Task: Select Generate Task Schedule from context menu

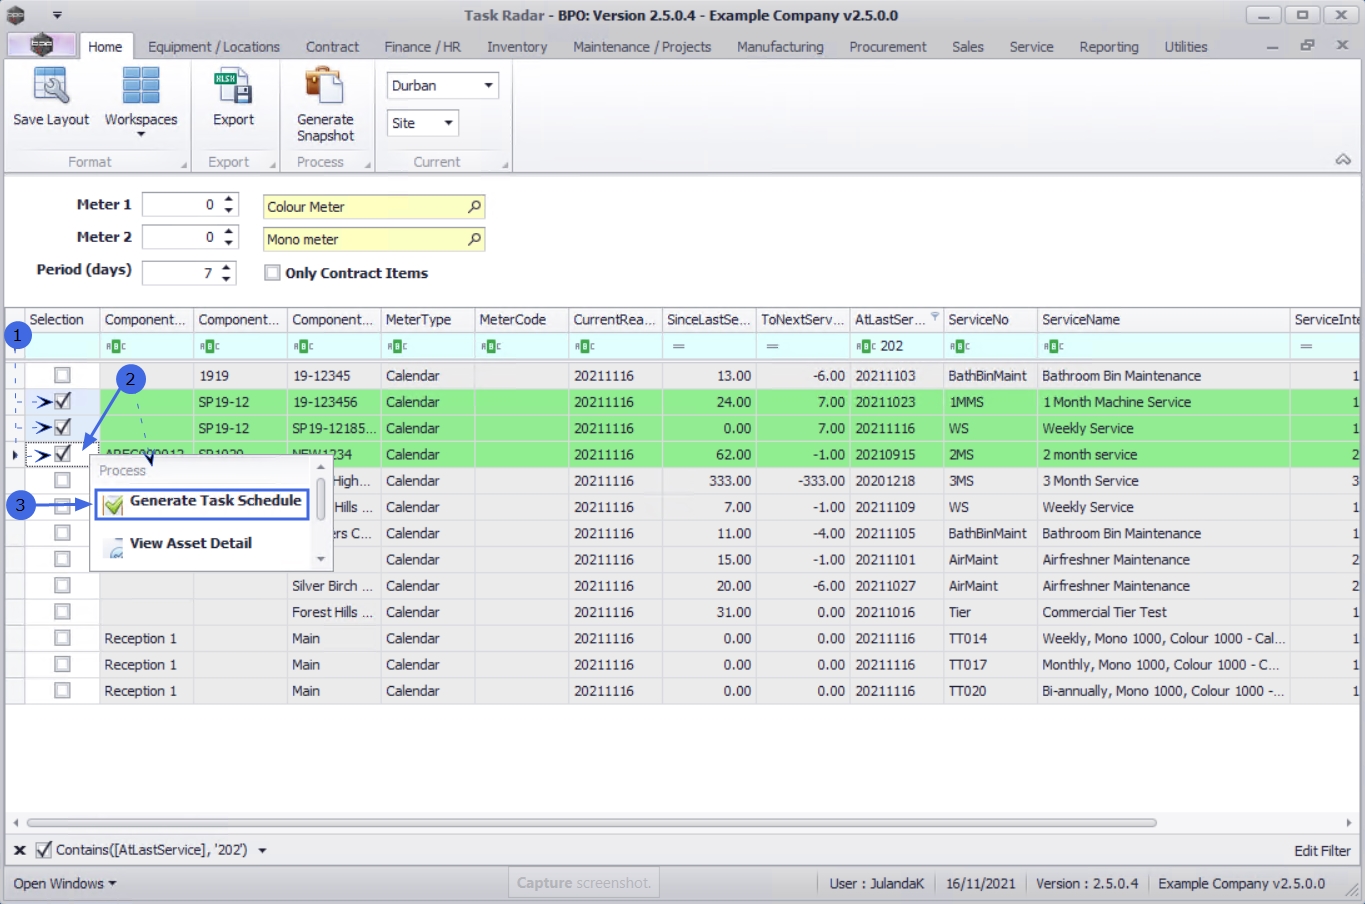Action: click(214, 501)
